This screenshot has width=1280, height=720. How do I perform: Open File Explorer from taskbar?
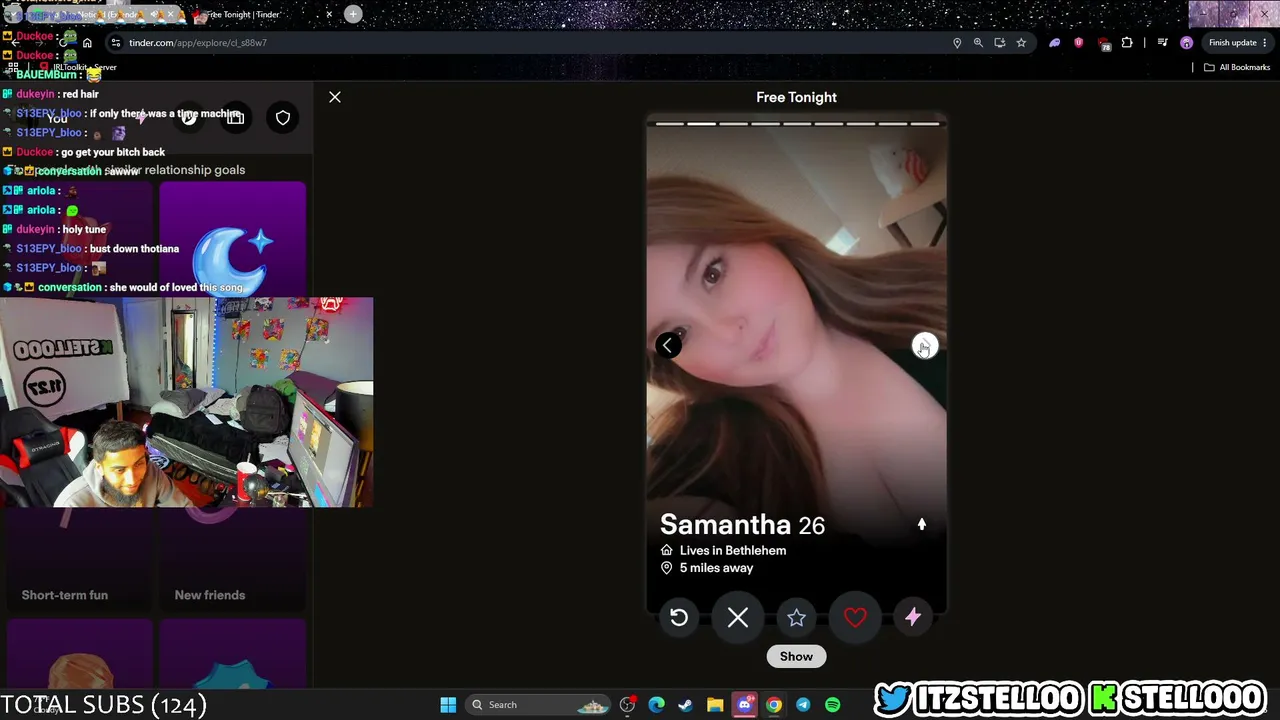click(715, 705)
